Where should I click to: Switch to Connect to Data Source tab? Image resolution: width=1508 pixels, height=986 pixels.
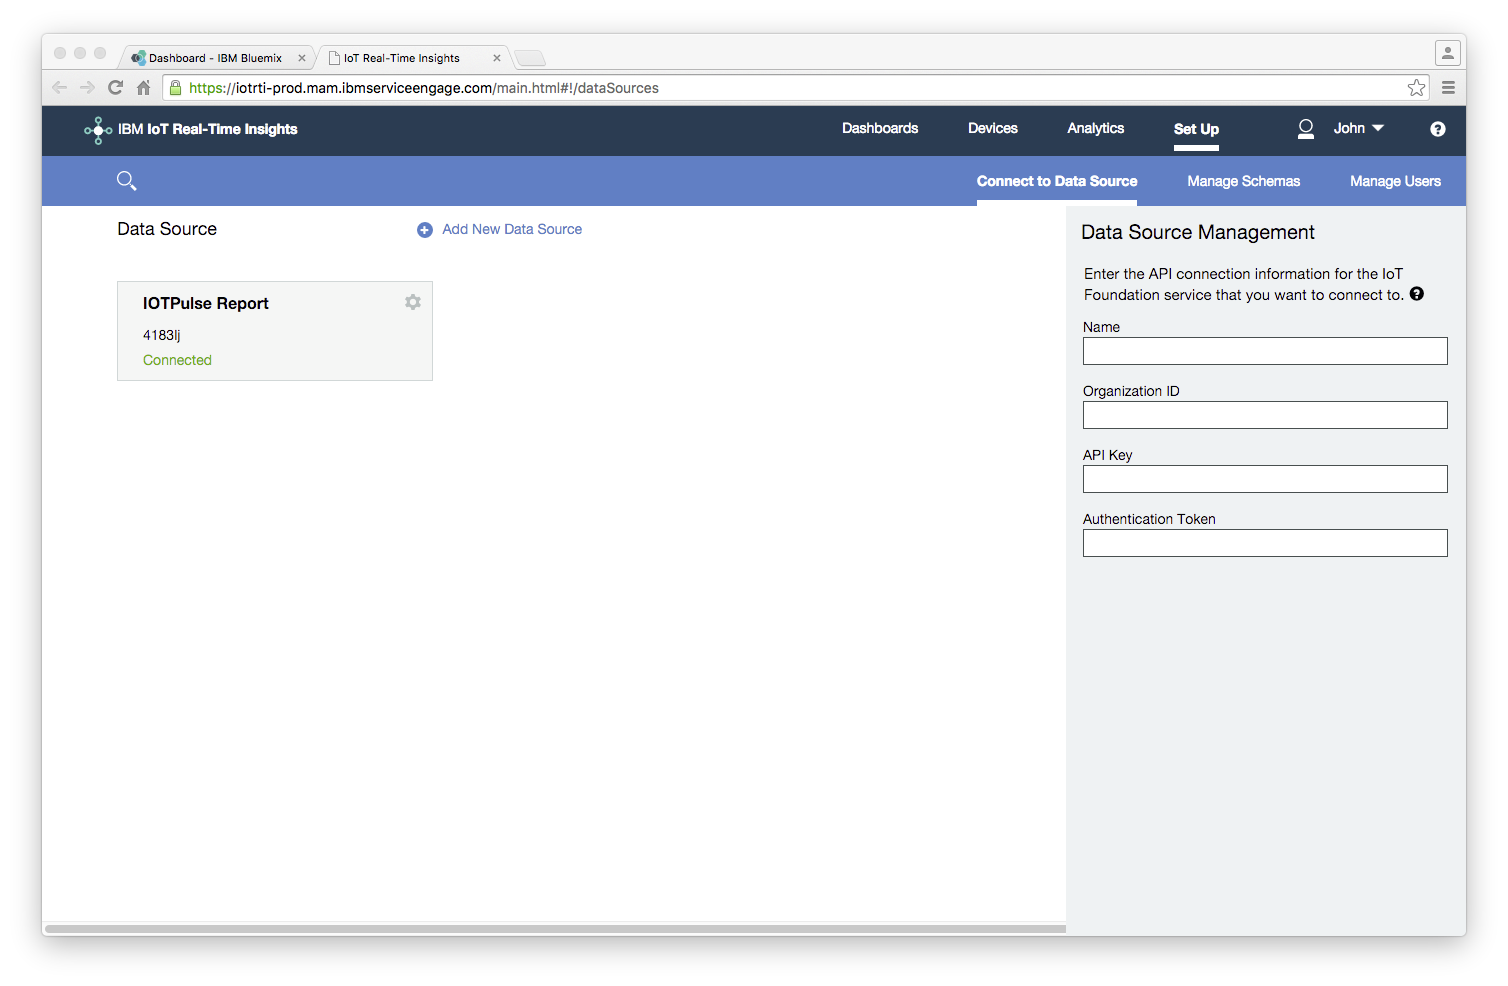1057,182
